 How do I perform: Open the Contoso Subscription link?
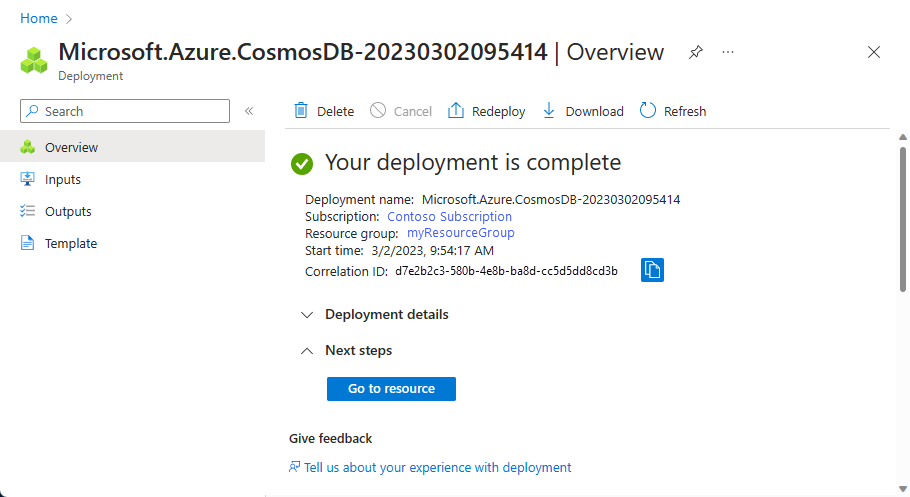[x=449, y=216]
